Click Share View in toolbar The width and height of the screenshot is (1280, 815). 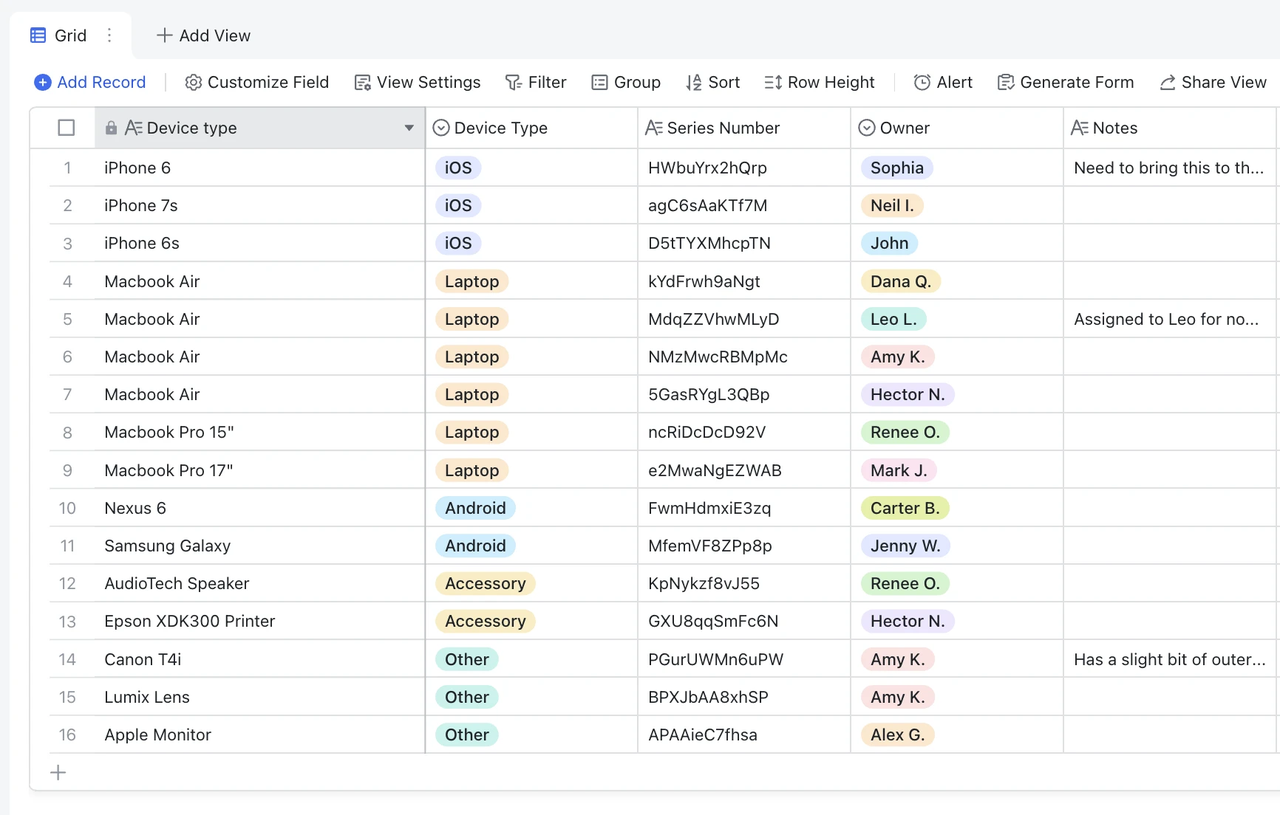(x=1212, y=83)
